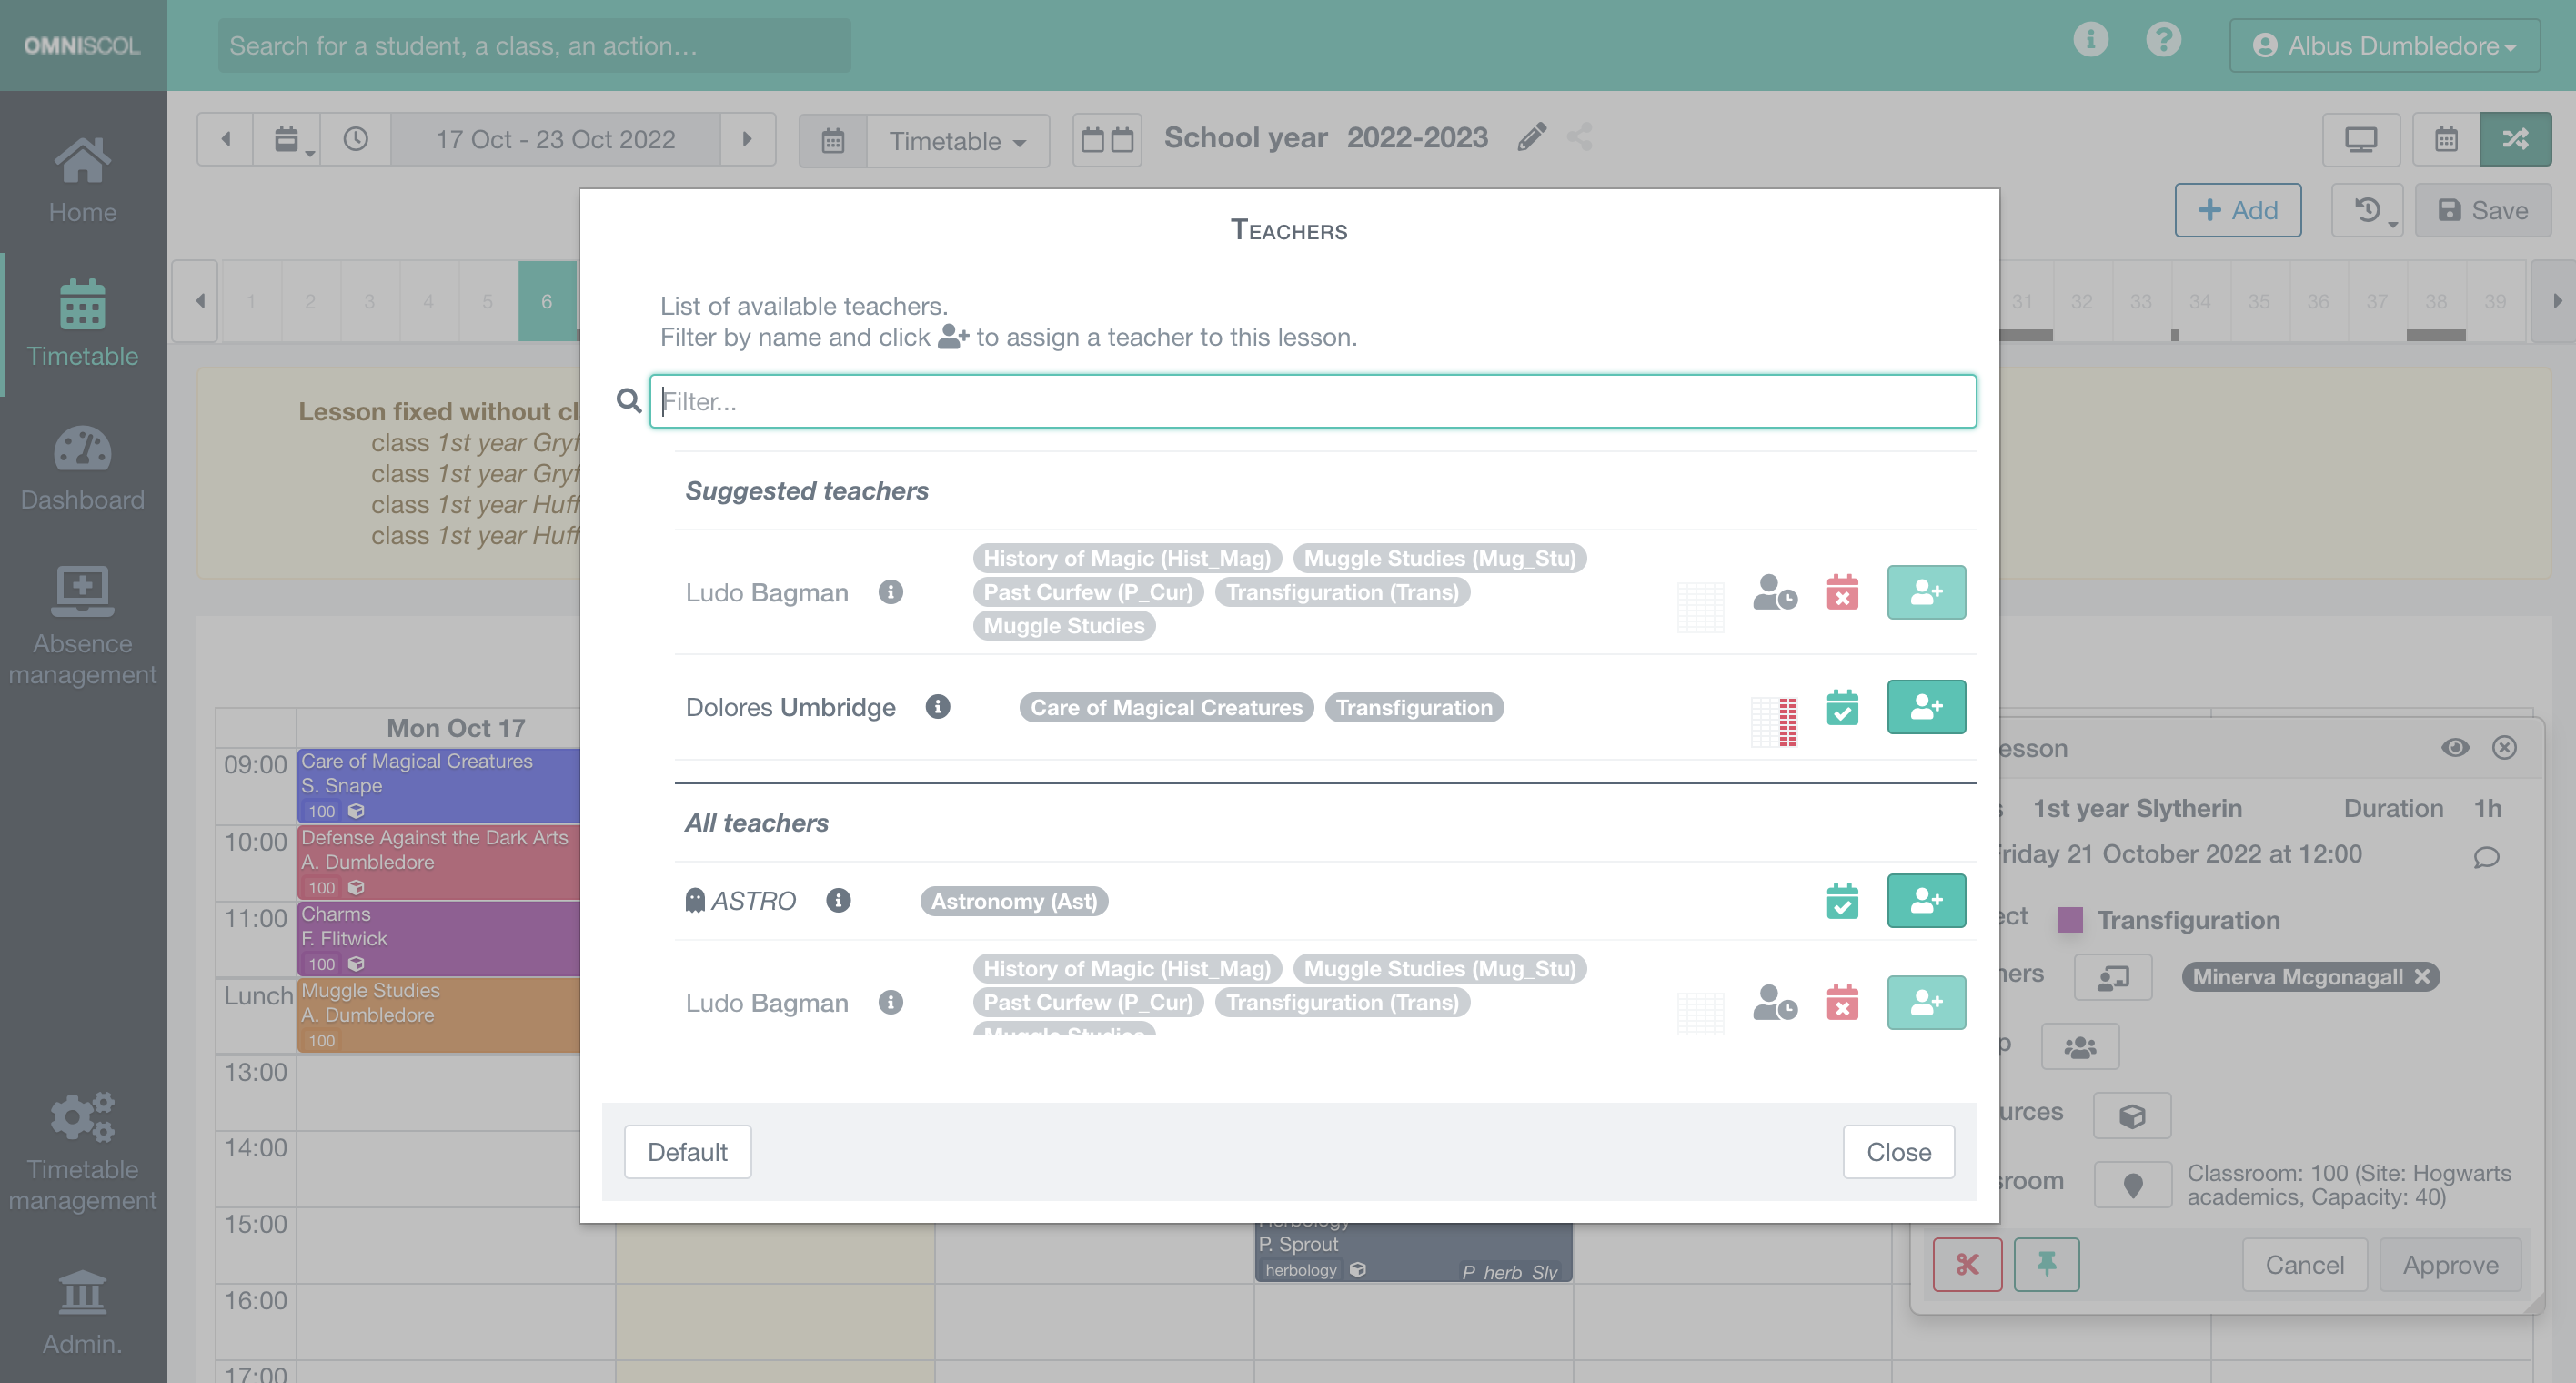
Task: Click inside the teacher filter field
Action: coord(1312,401)
